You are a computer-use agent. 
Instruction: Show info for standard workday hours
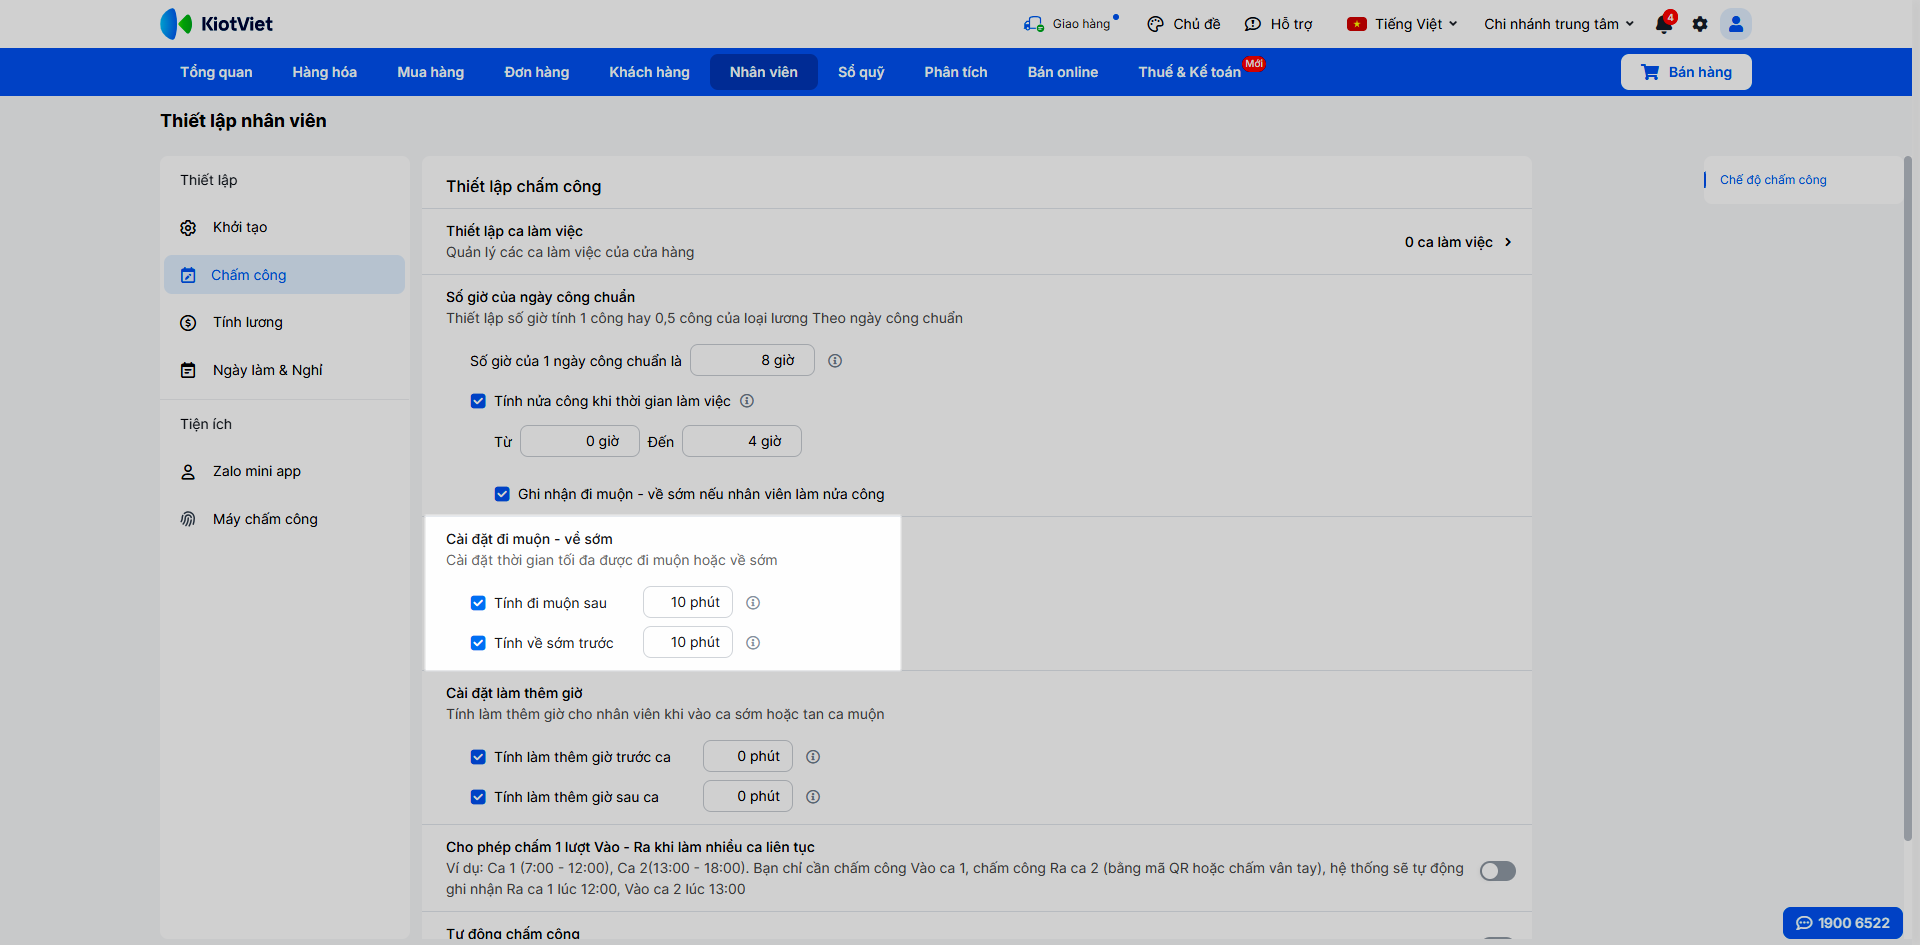(x=835, y=361)
